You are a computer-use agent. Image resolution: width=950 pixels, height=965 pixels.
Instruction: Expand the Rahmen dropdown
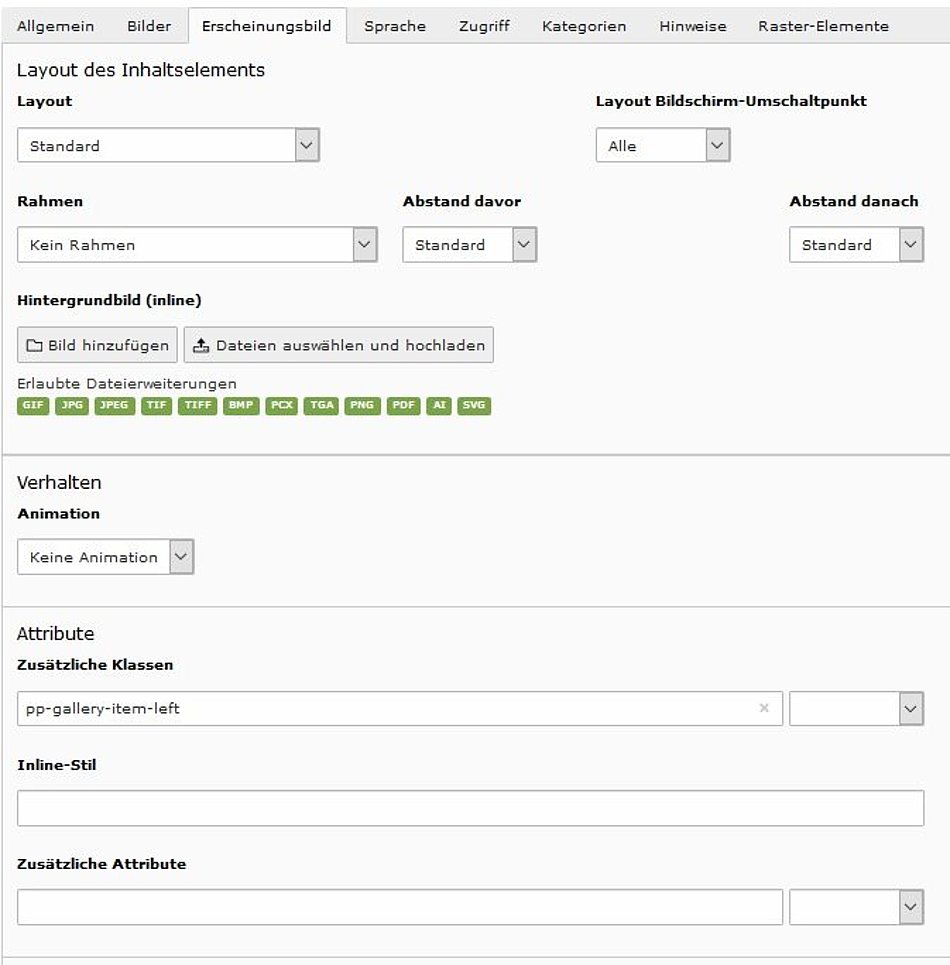click(x=197, y=244)
